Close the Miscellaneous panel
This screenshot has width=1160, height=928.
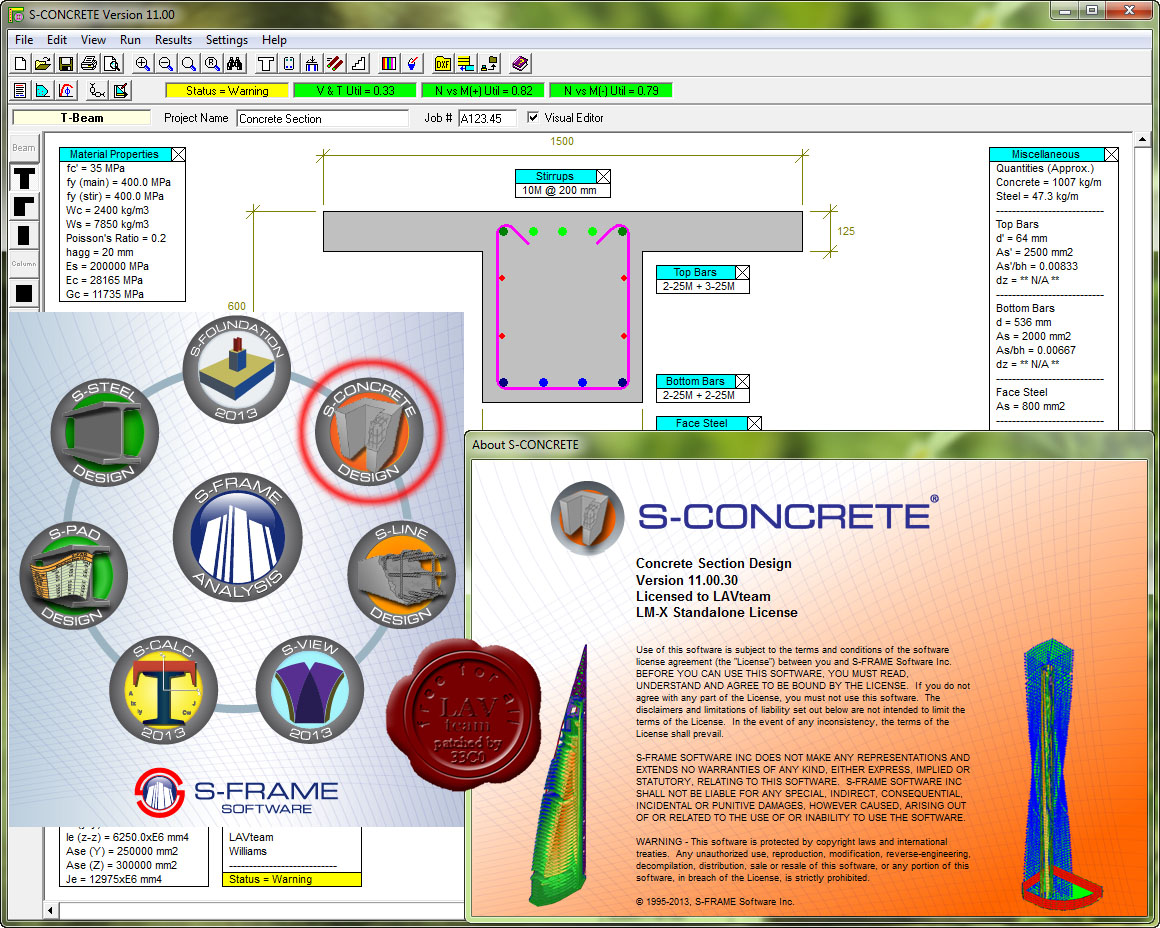point(1111,154)
